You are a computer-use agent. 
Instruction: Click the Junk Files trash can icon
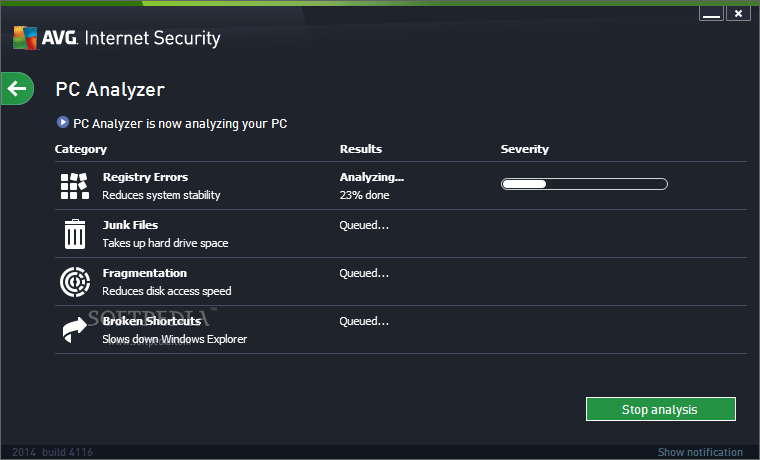(x=75, y=234)
